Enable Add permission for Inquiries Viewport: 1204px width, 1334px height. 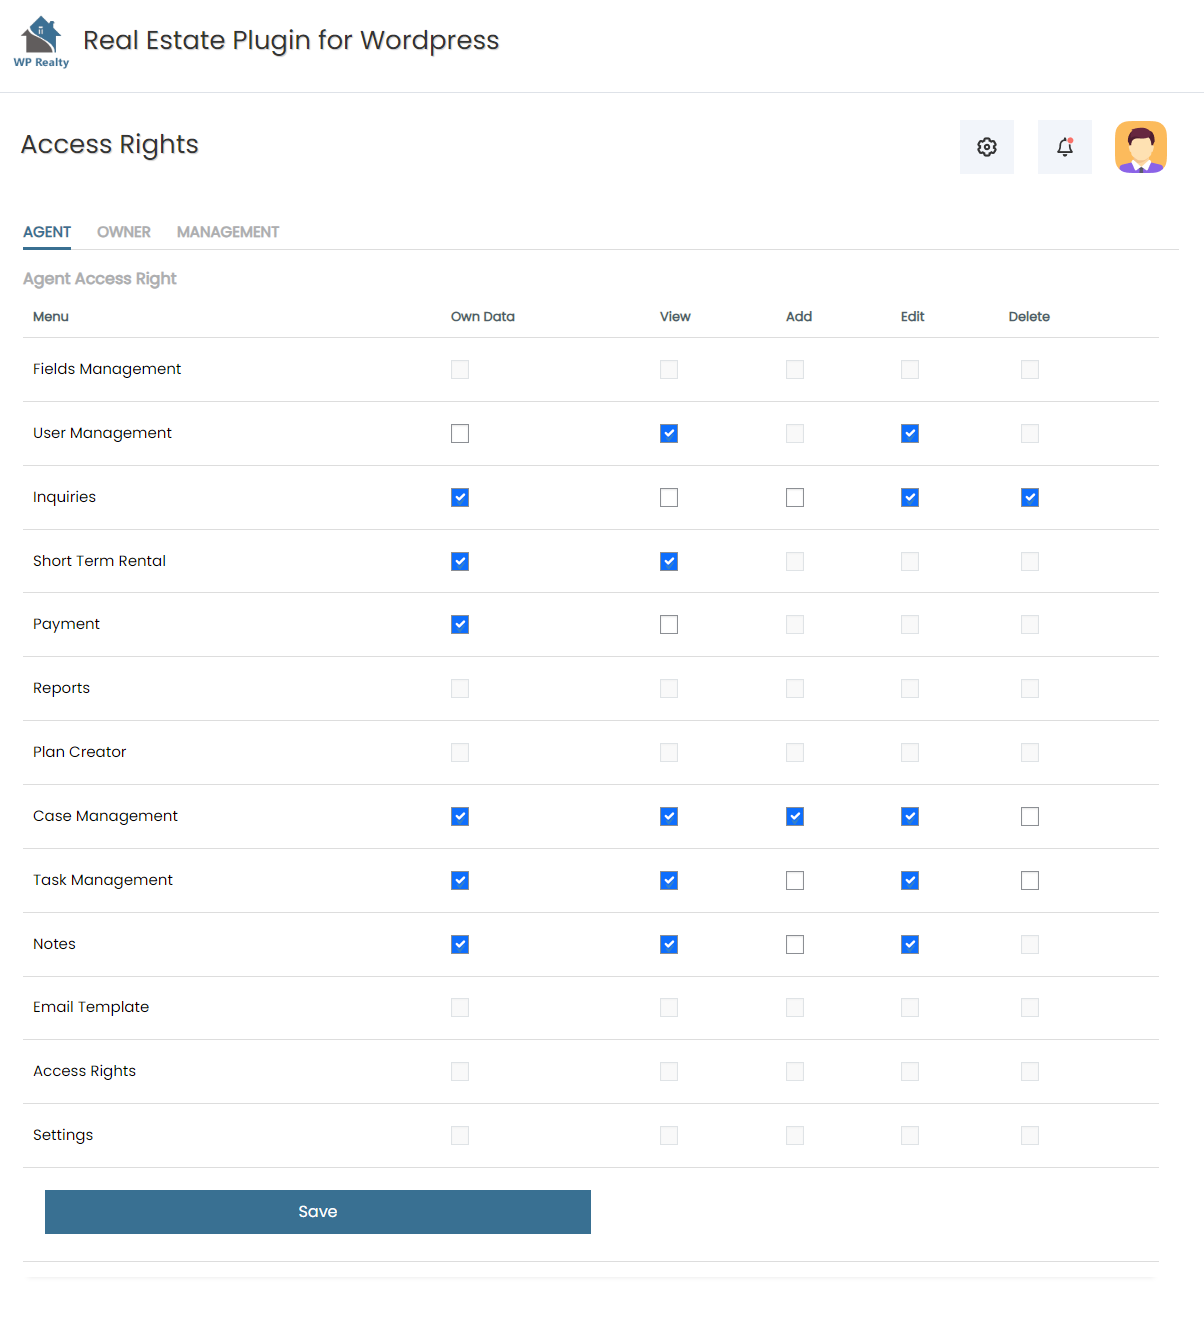pos(795,498)
